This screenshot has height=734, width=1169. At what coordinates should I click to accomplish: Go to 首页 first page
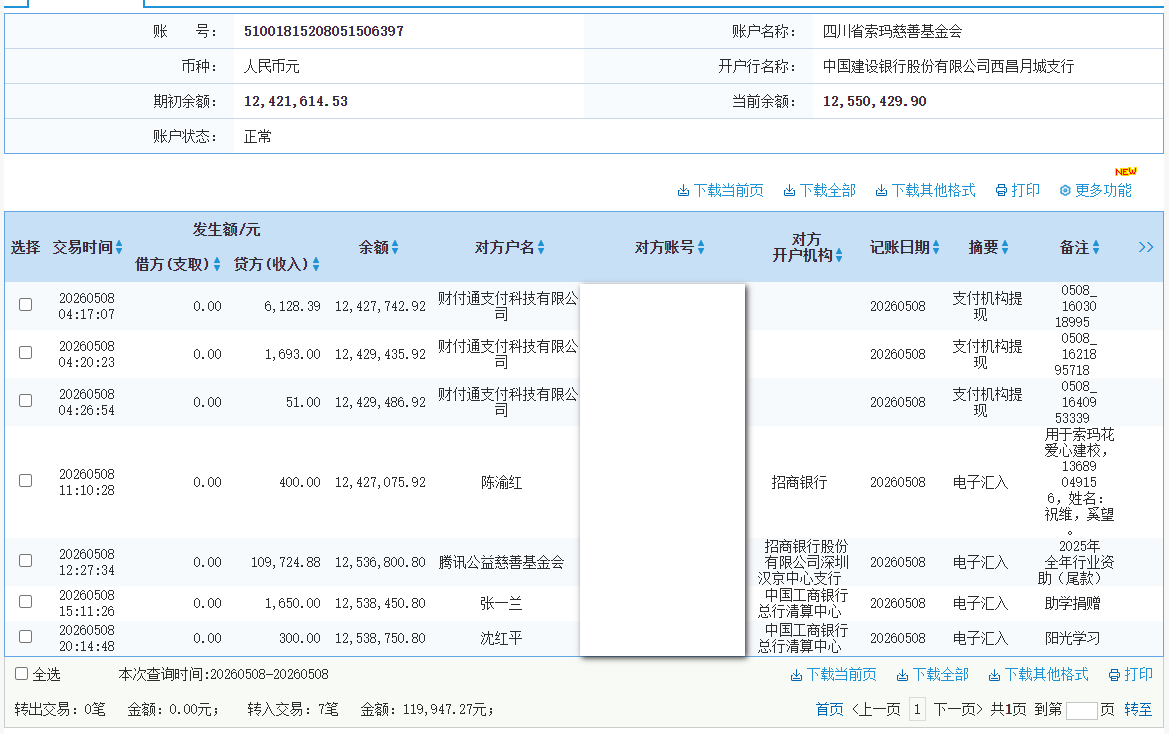(x=829, y=709)
